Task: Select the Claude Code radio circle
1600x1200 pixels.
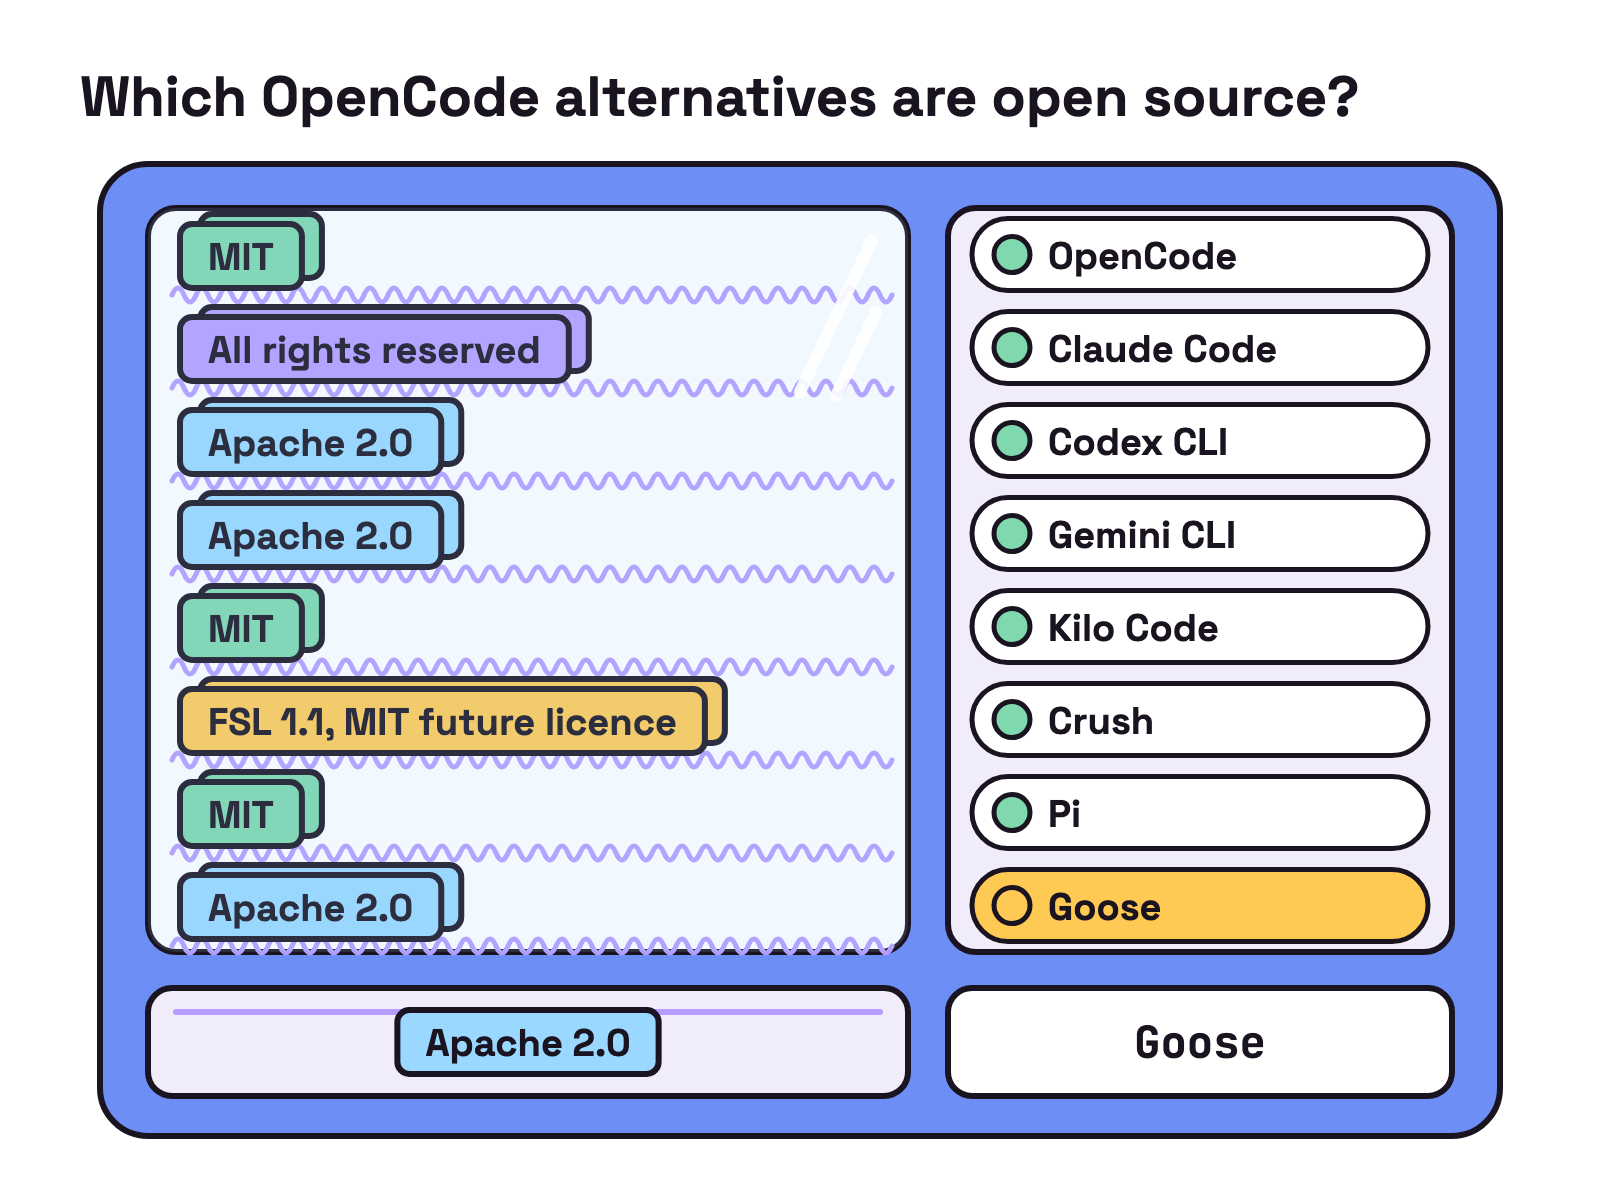Action: coord(1011,349)
